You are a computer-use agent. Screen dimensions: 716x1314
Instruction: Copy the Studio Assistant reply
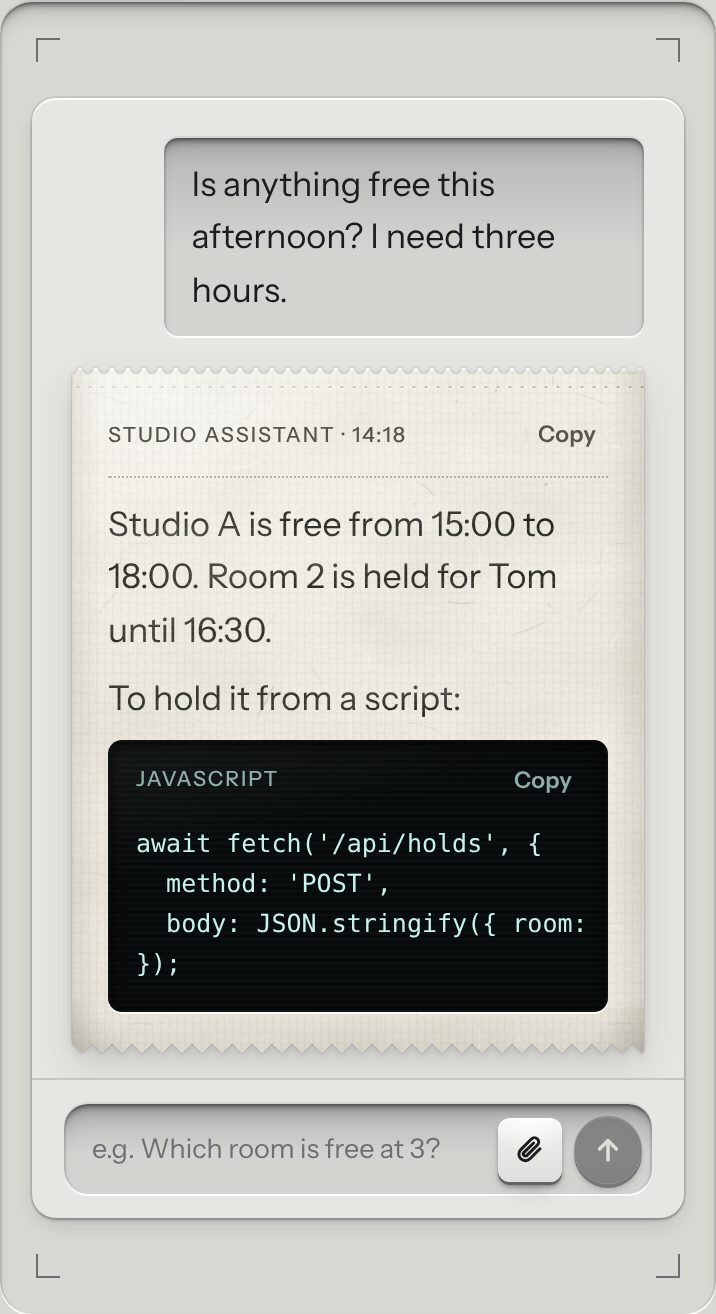coord(566,435)
